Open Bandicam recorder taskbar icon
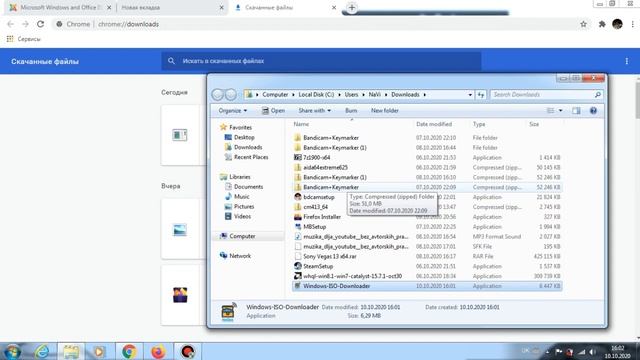Screen dimensions: 640x360 pyautogui.click(x=187, y=351)
